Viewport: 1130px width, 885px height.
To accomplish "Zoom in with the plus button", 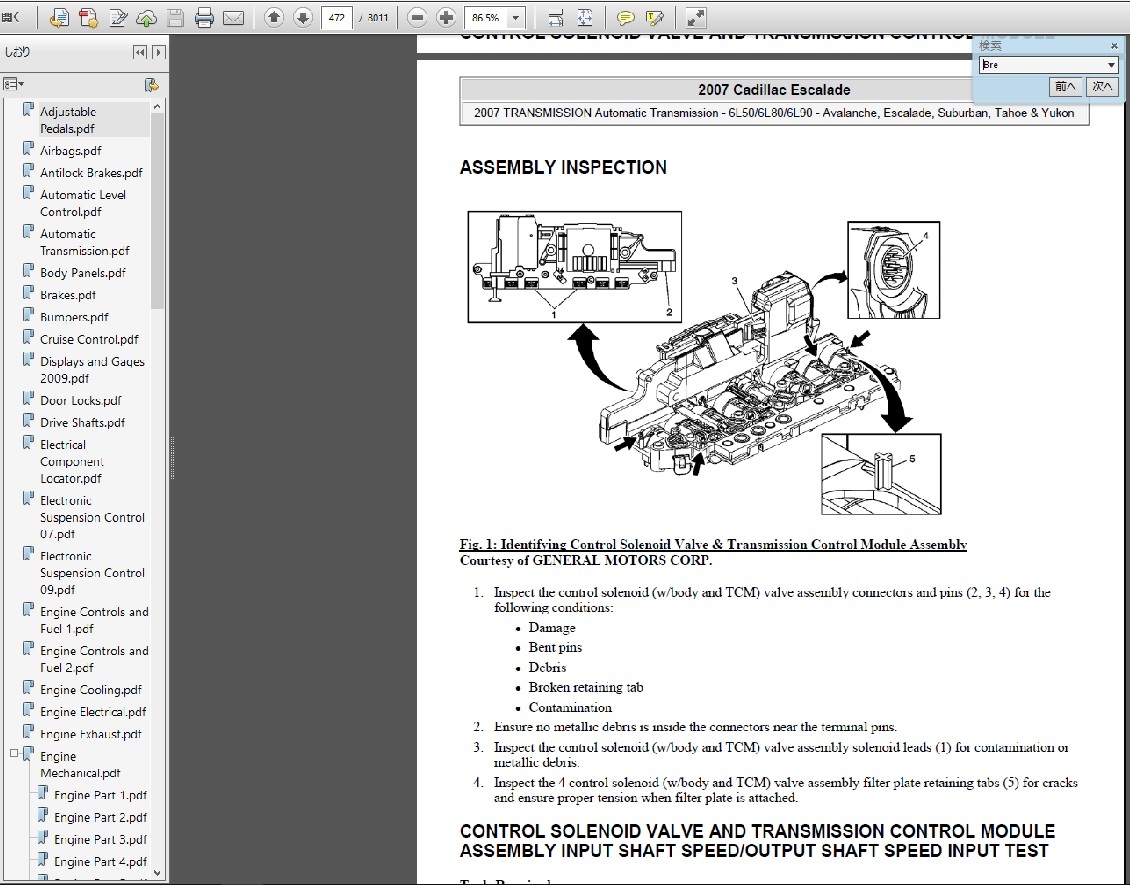I will tap(446, 17).
